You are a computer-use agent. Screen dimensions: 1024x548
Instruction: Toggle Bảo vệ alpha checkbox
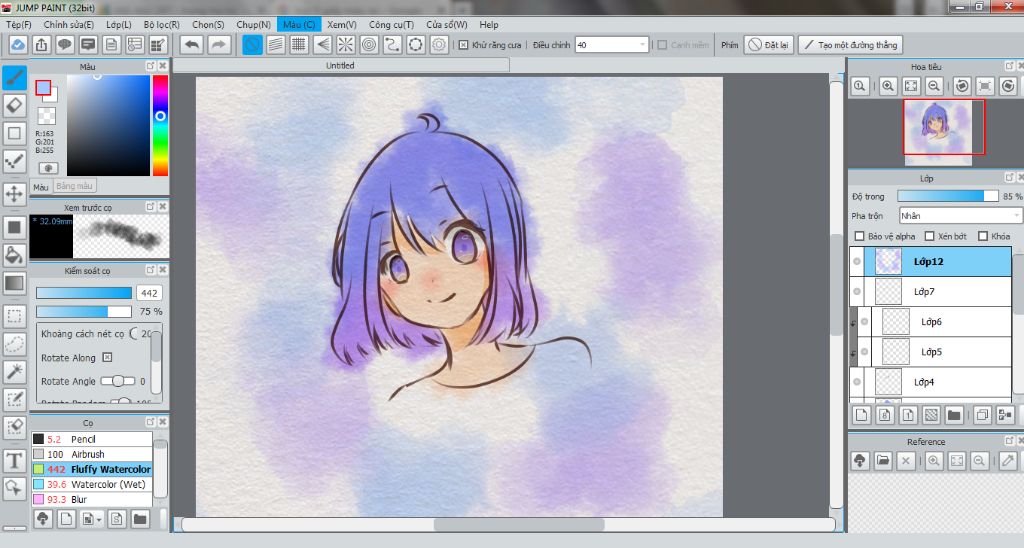click(859, 236)
